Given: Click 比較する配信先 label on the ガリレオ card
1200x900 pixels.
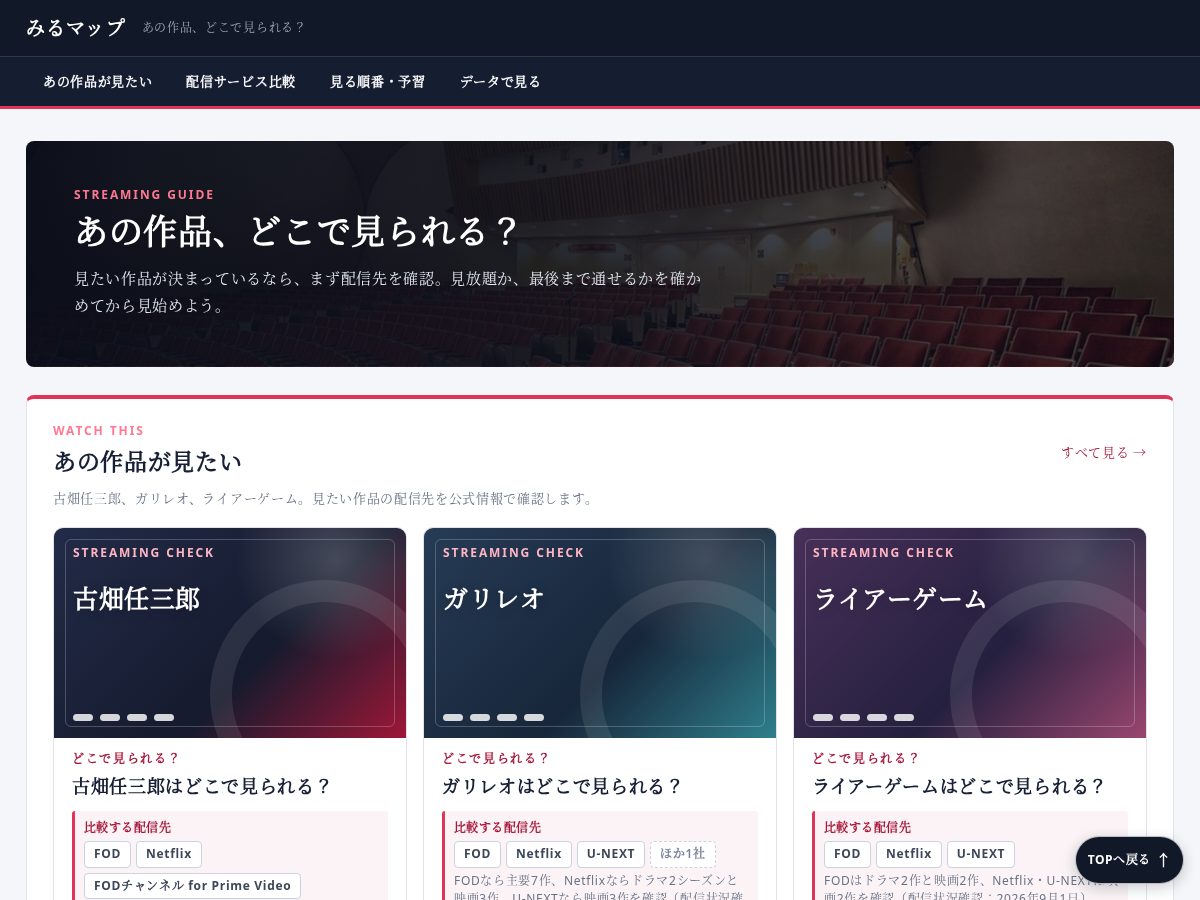Looking at the screenshot, I should [497, 827].
